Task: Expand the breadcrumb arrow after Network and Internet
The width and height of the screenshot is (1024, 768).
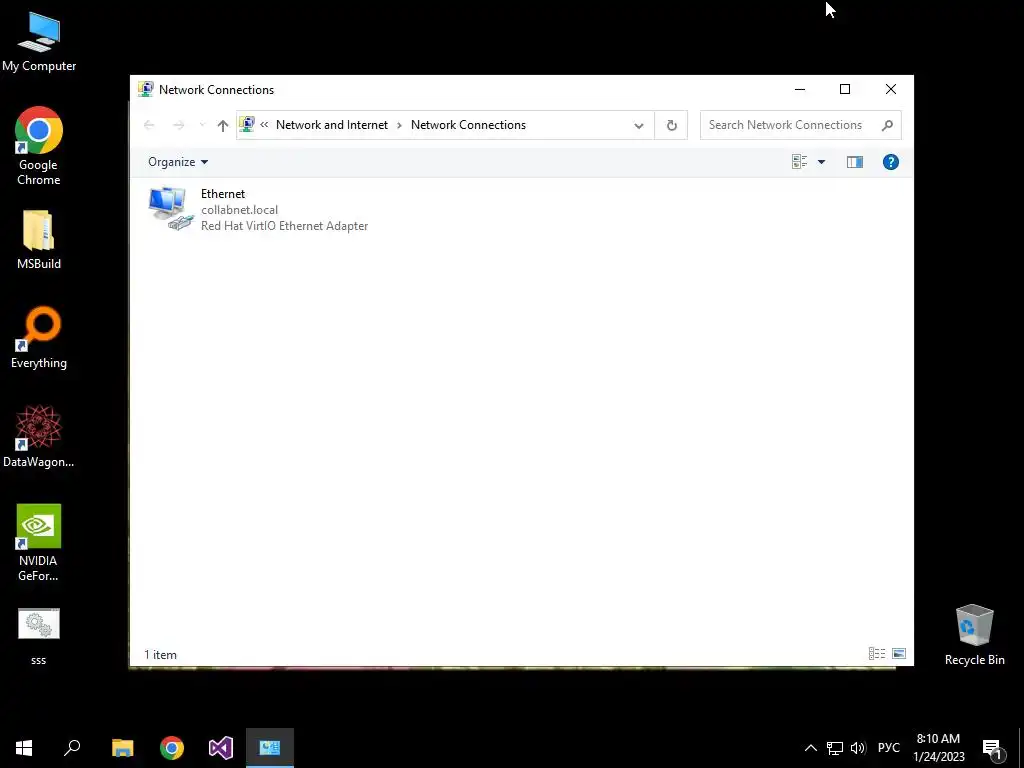Action: [399, 125]
